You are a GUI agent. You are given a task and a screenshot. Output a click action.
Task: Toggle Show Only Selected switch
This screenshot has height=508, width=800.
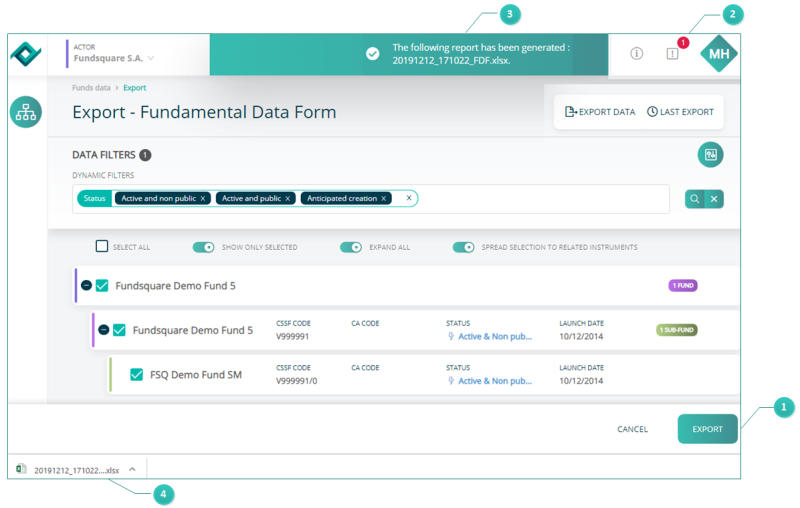pyautogui.click(x=204, y=247)
